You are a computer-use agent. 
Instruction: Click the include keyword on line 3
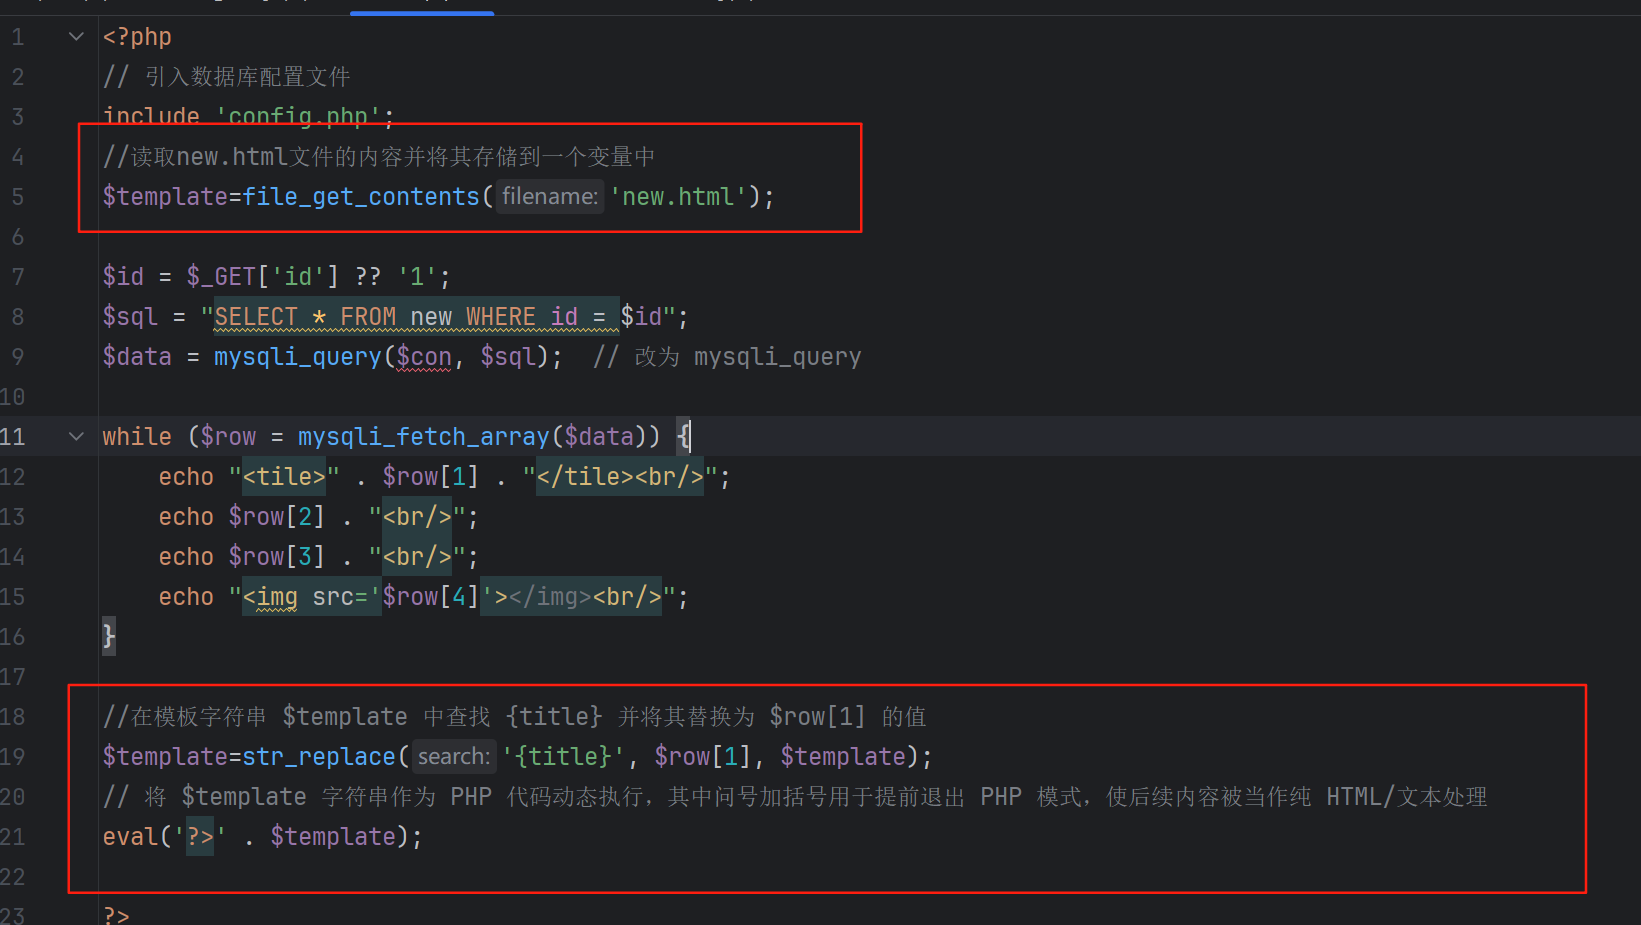click(x=151, y=116)
